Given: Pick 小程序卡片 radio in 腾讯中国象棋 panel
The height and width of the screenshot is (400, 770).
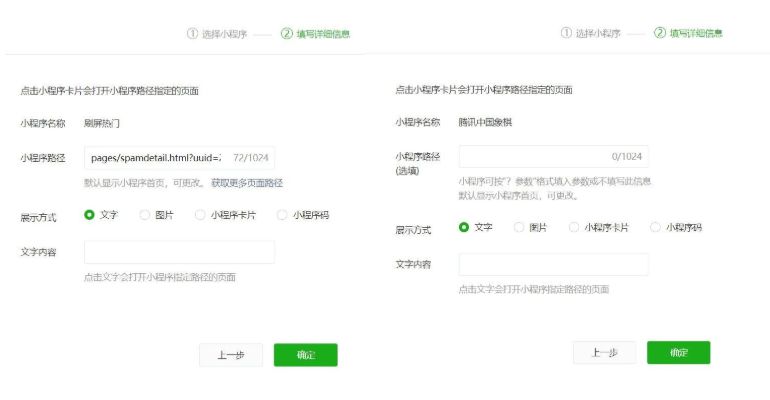Looking at the screenshot, I should click(574, 227).
